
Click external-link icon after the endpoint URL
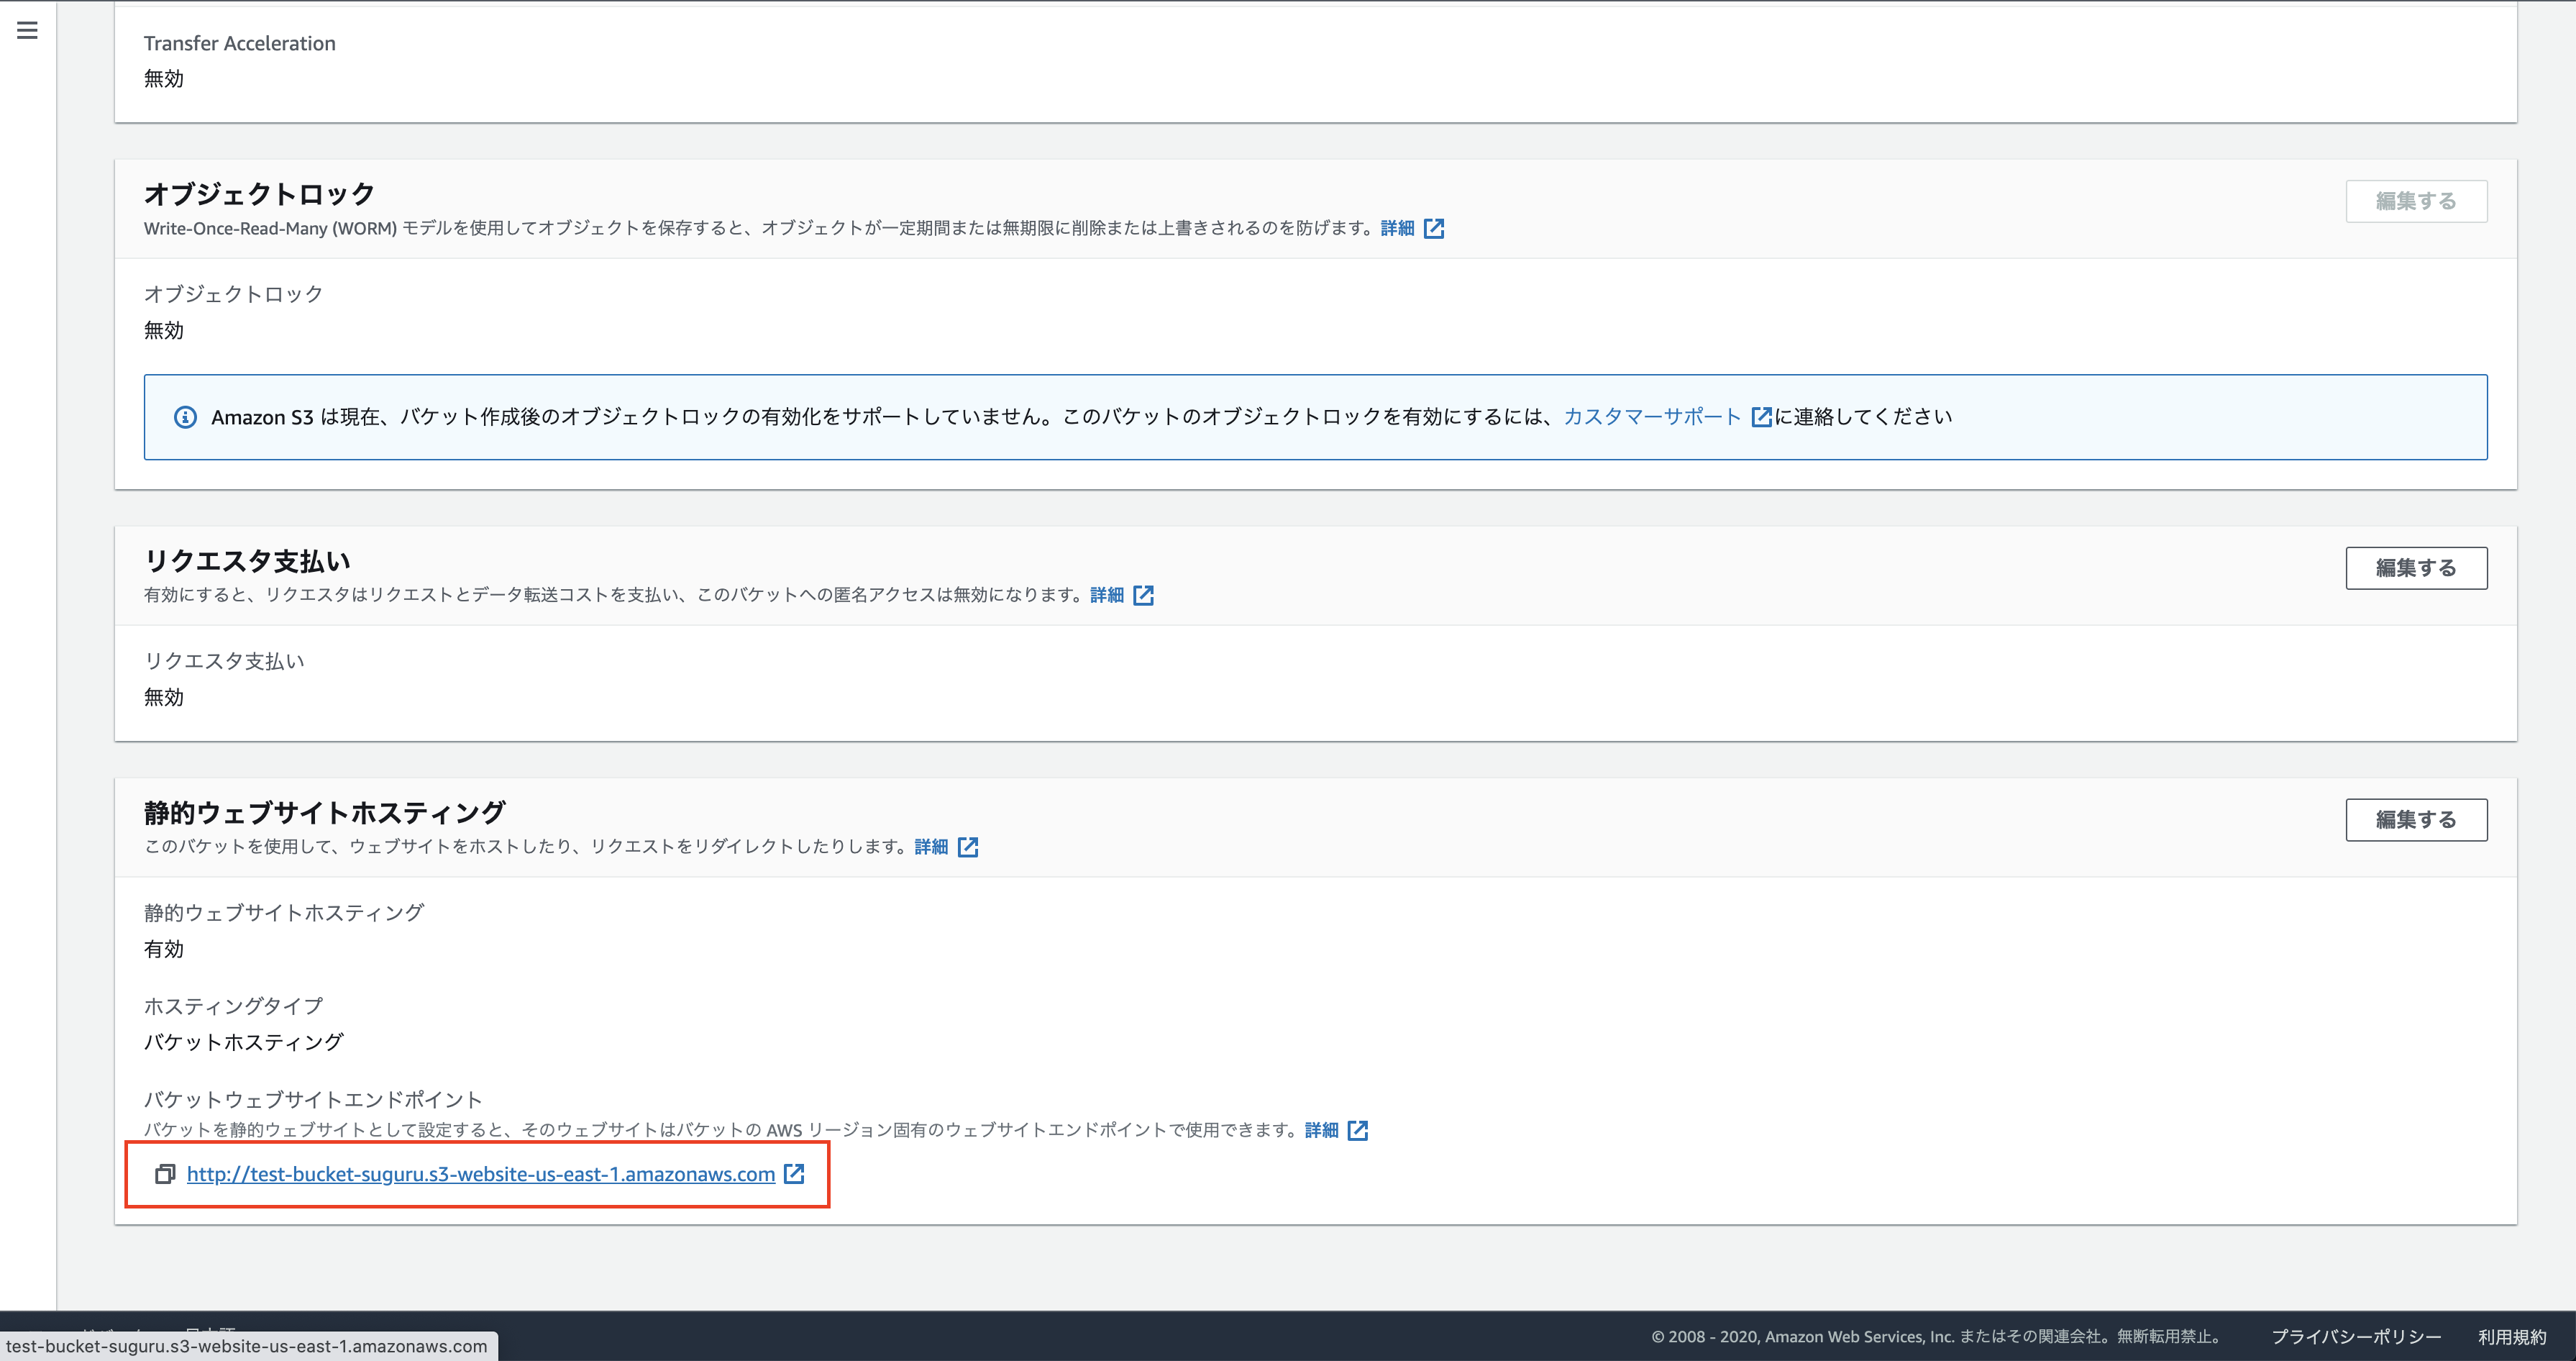[794, 1174]
